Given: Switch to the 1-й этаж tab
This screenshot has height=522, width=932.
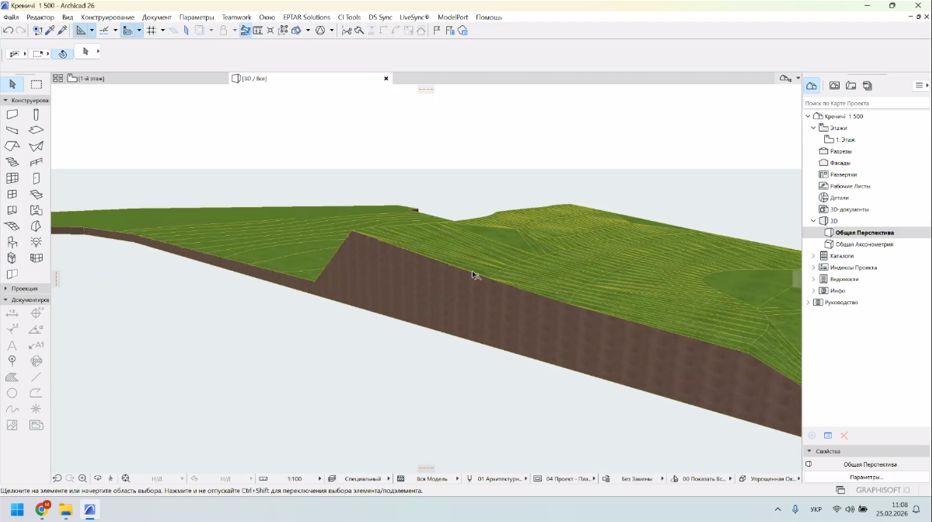Looking at the screenshot, I should 90,78.
